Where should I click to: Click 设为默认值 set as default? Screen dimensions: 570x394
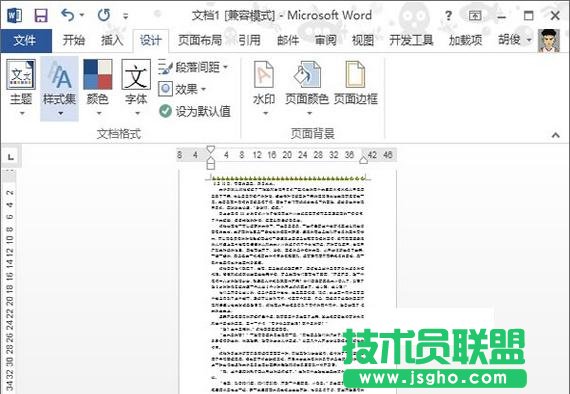click(x=195, y=111)
